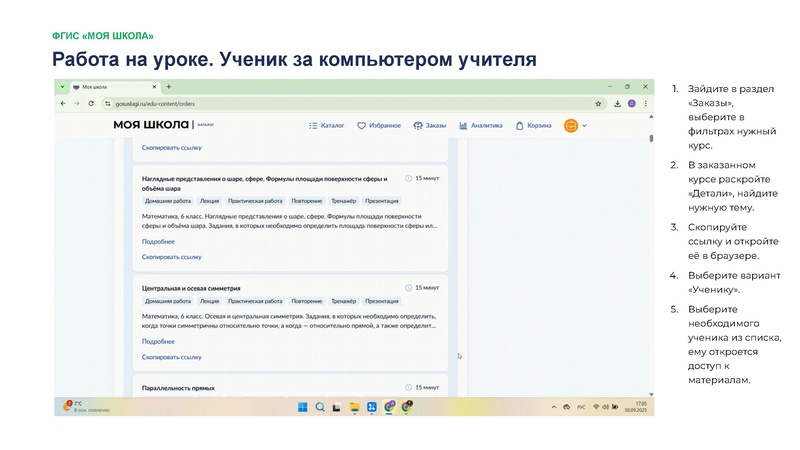Open the Заказы menu item

click(430, 126)
